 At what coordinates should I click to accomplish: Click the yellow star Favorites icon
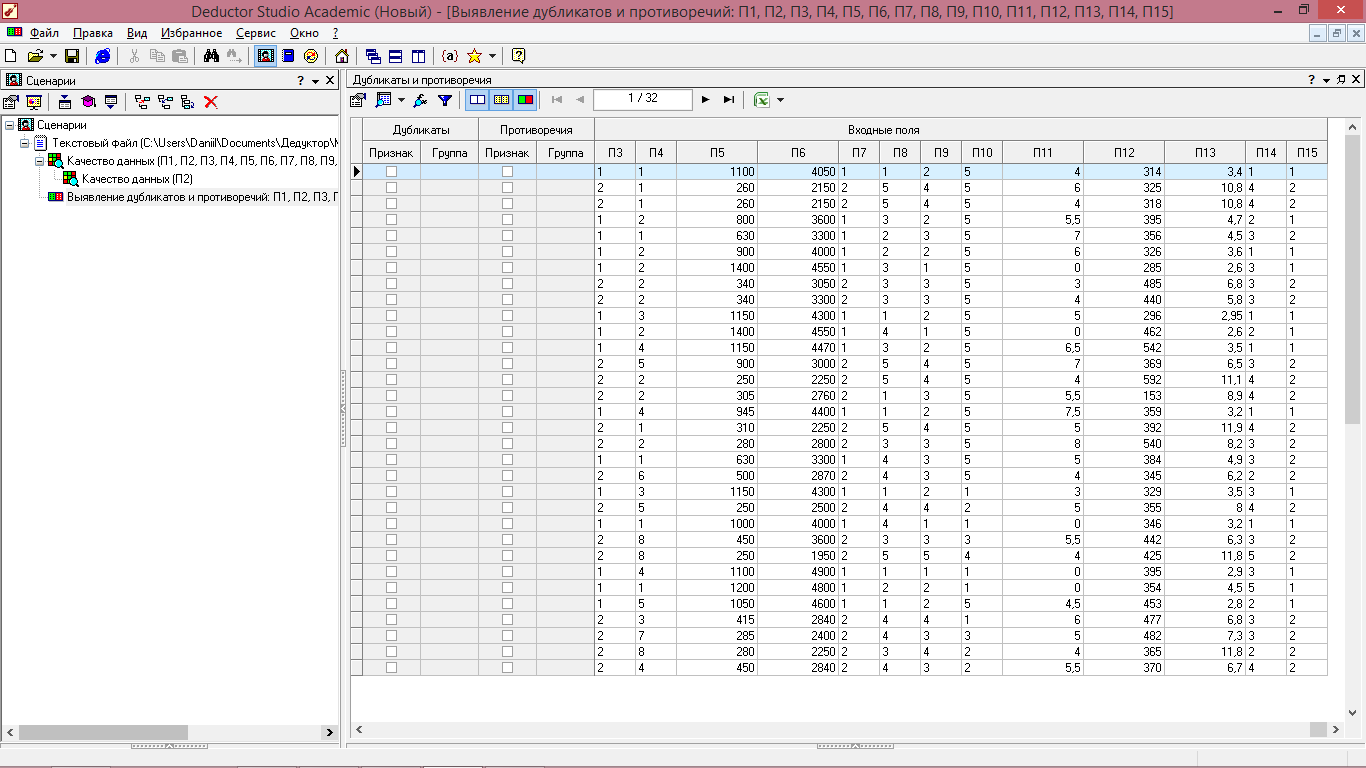pyautogui.click(x=474, y=56)
